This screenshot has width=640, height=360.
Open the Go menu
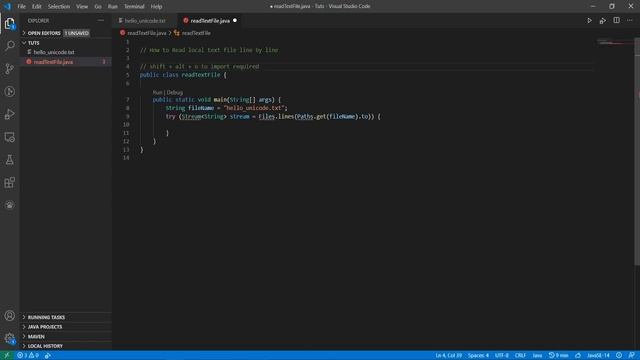click(x=98, y=7)
